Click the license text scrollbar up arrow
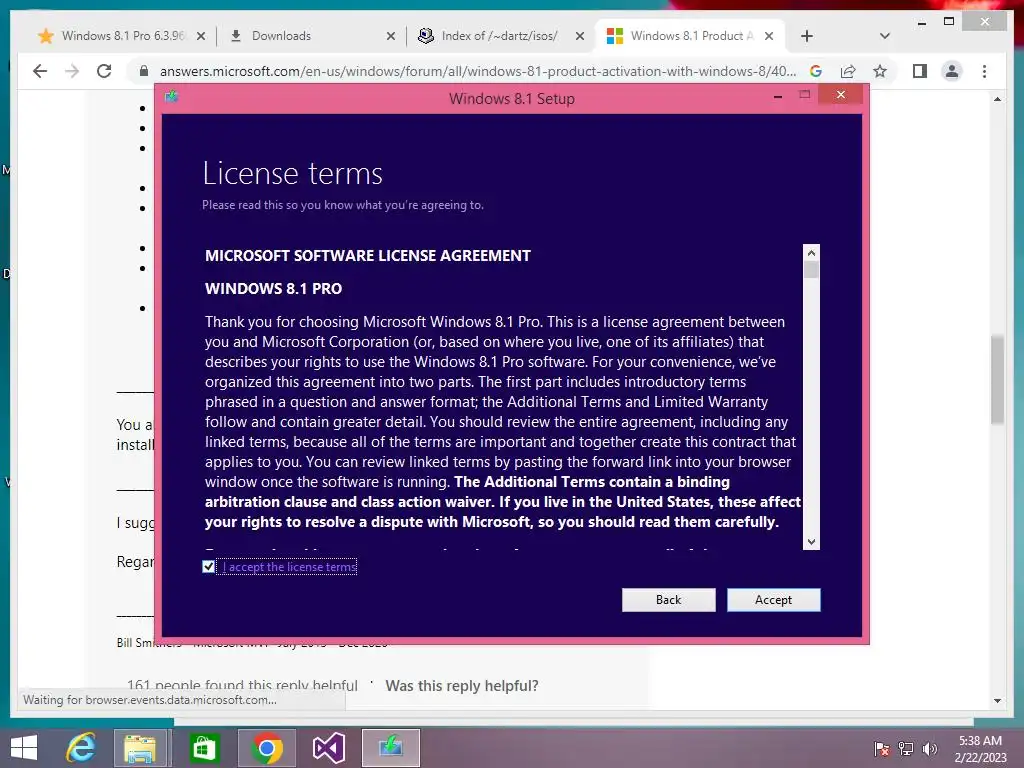Image resolution: width=1024 pixels, height=768 pixels. coord(811,253)
